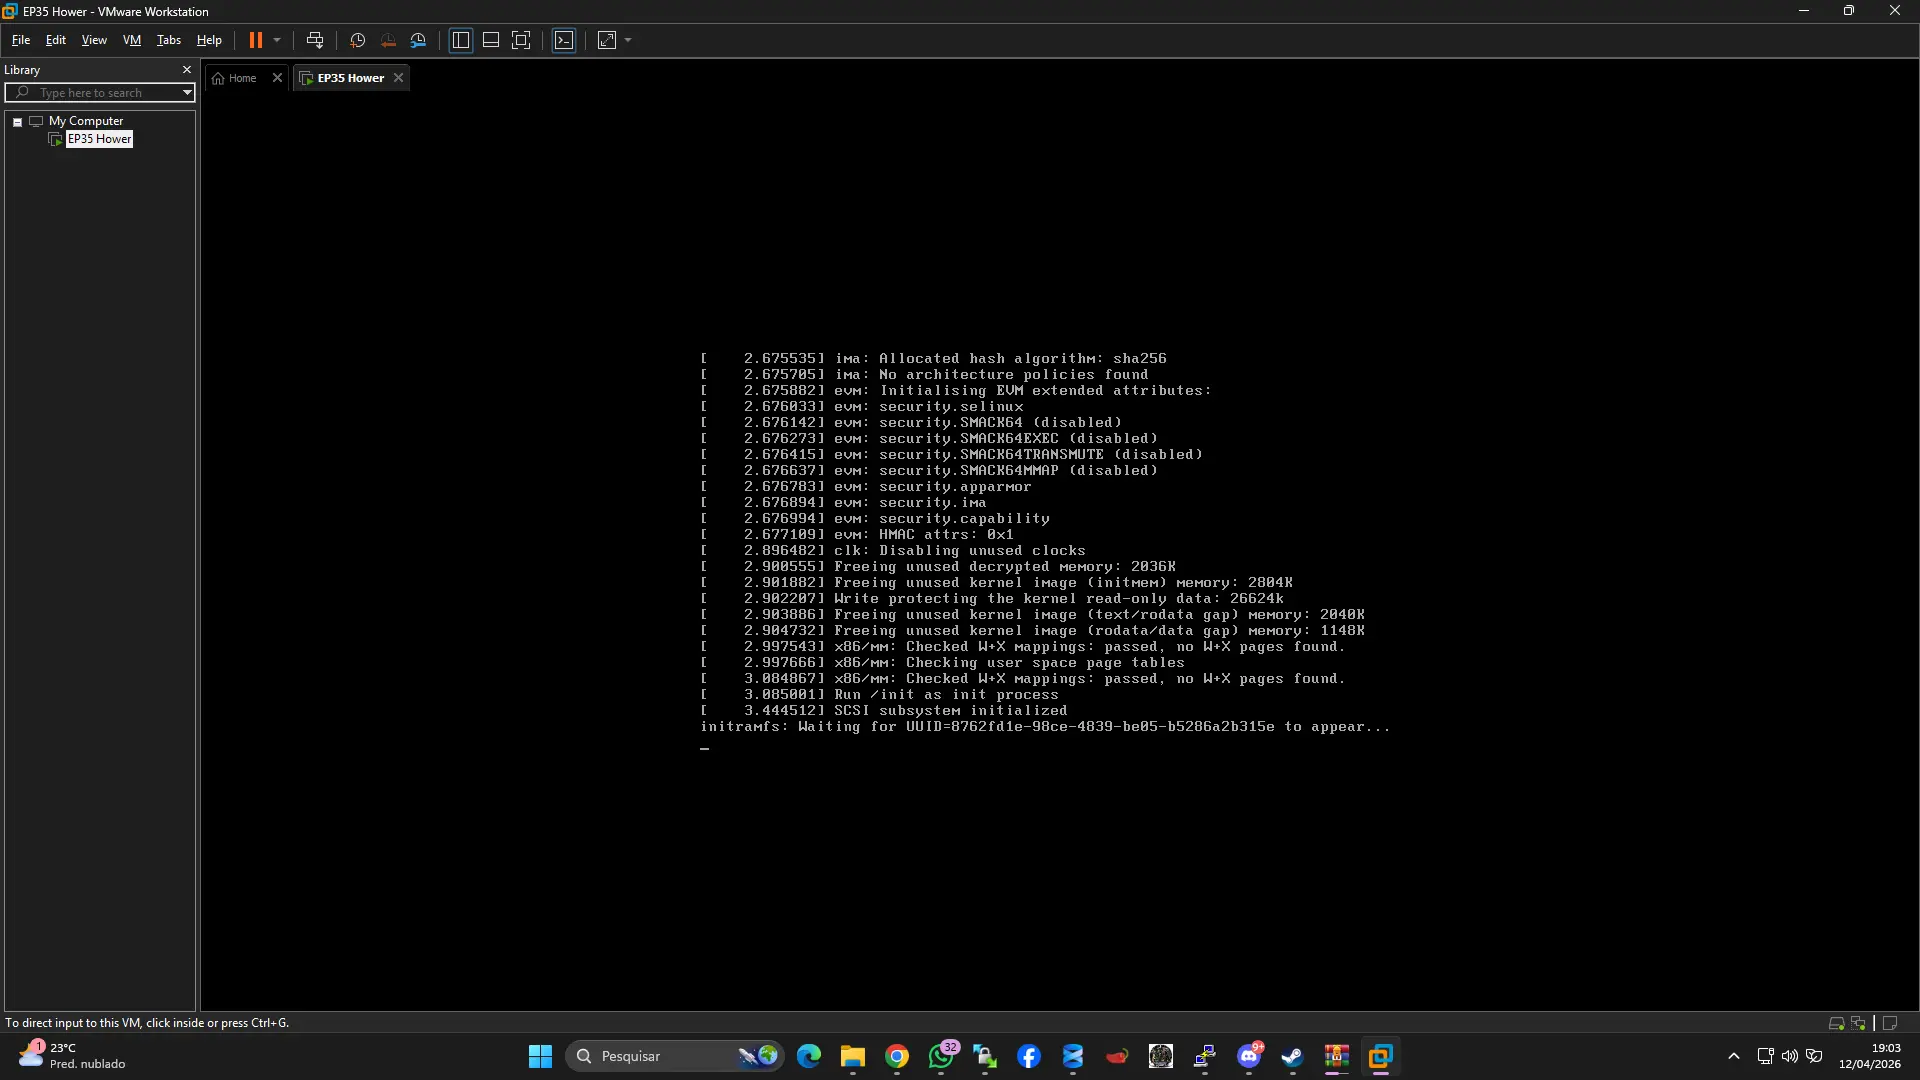Open the Tabs menu
Image resolution: width=1920 pixels, height=1080 pixels.
point(169,40)
